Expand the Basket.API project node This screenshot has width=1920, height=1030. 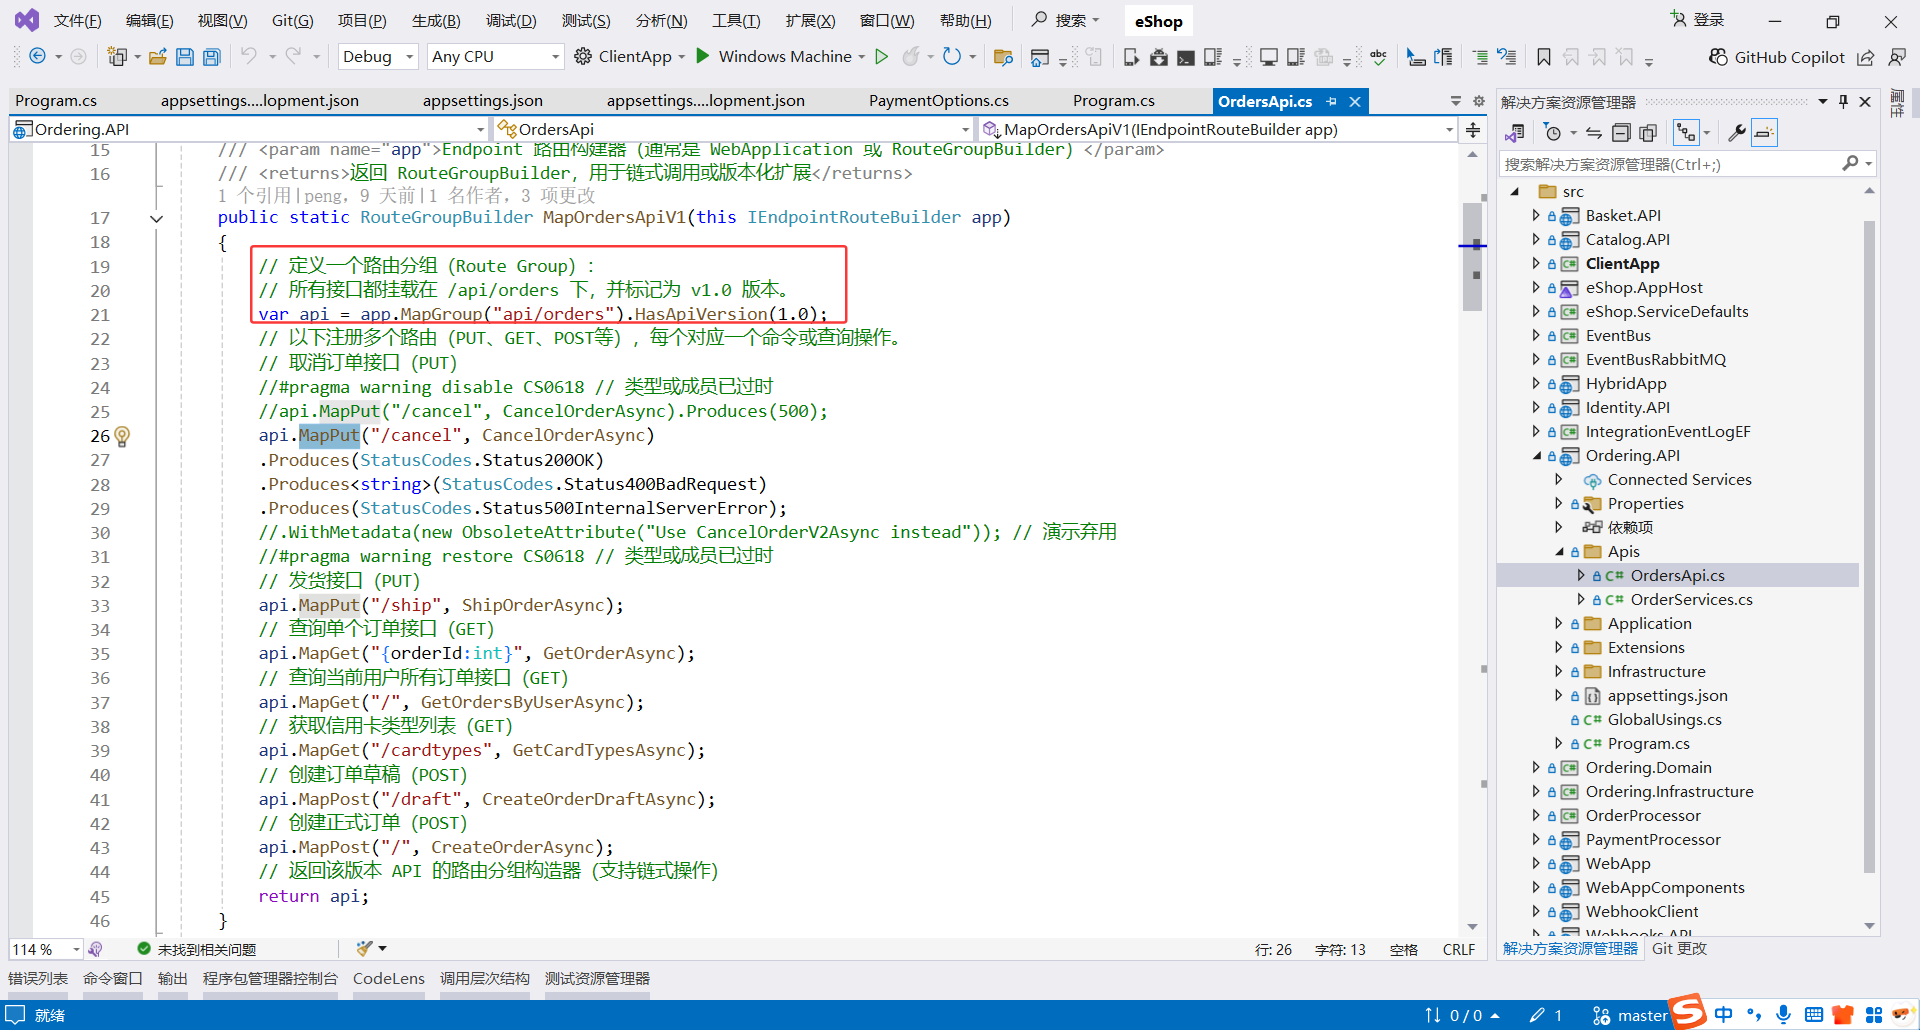1537,216
